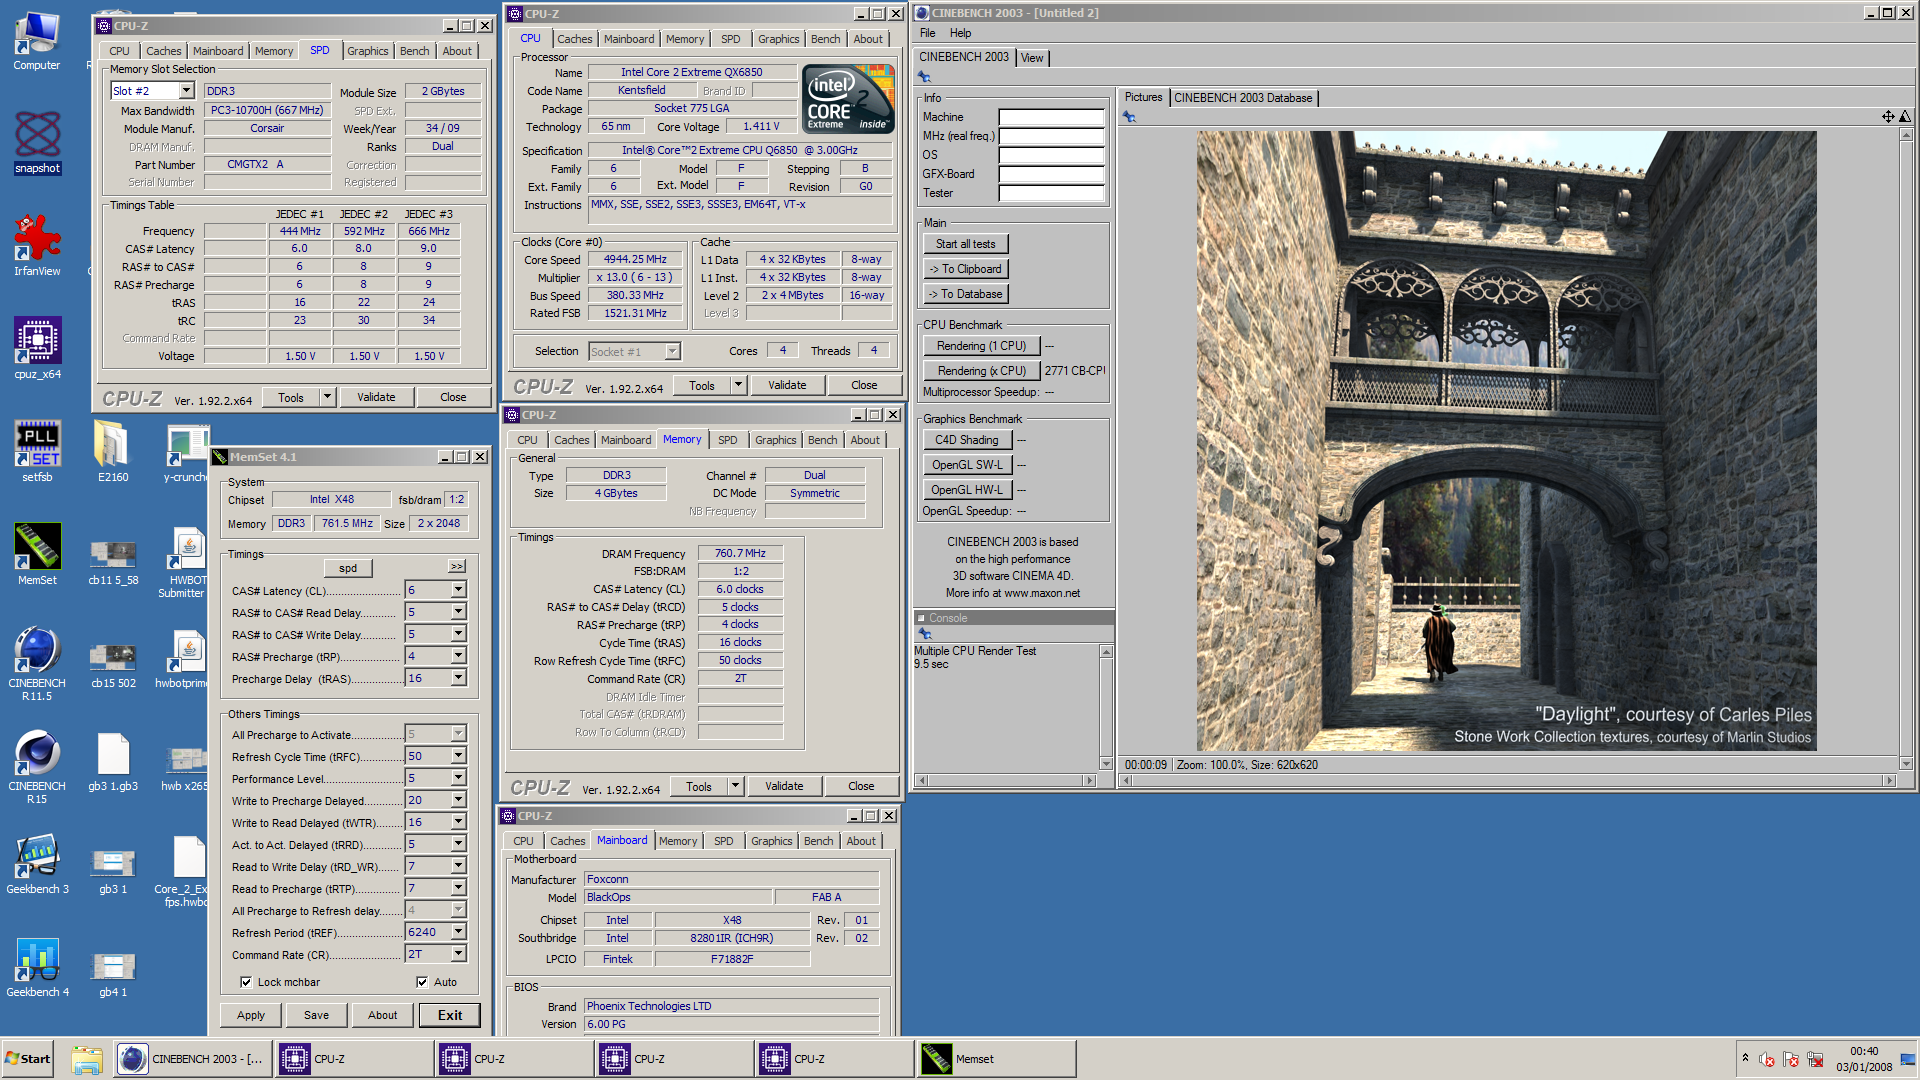Launch IrfanView from the desktop
Screen dimensions: 1920x1080
[37, 245]
